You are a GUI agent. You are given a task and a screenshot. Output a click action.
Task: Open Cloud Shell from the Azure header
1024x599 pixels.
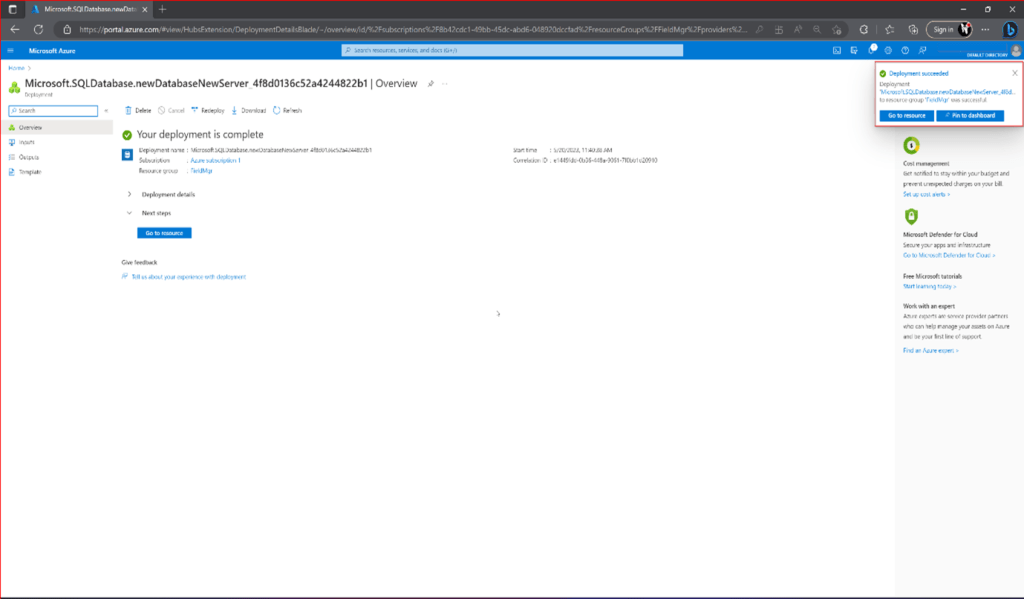(837, 50)
